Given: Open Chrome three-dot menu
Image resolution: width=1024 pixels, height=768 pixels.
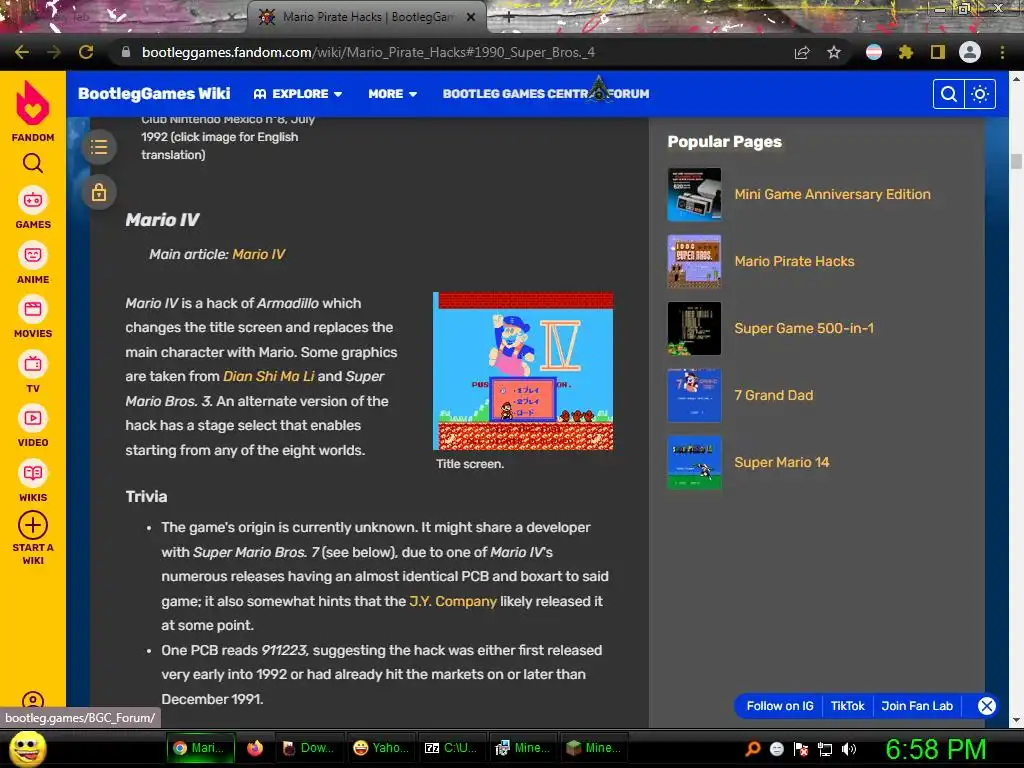Looking at the screenshot, I should [1002, 52].
